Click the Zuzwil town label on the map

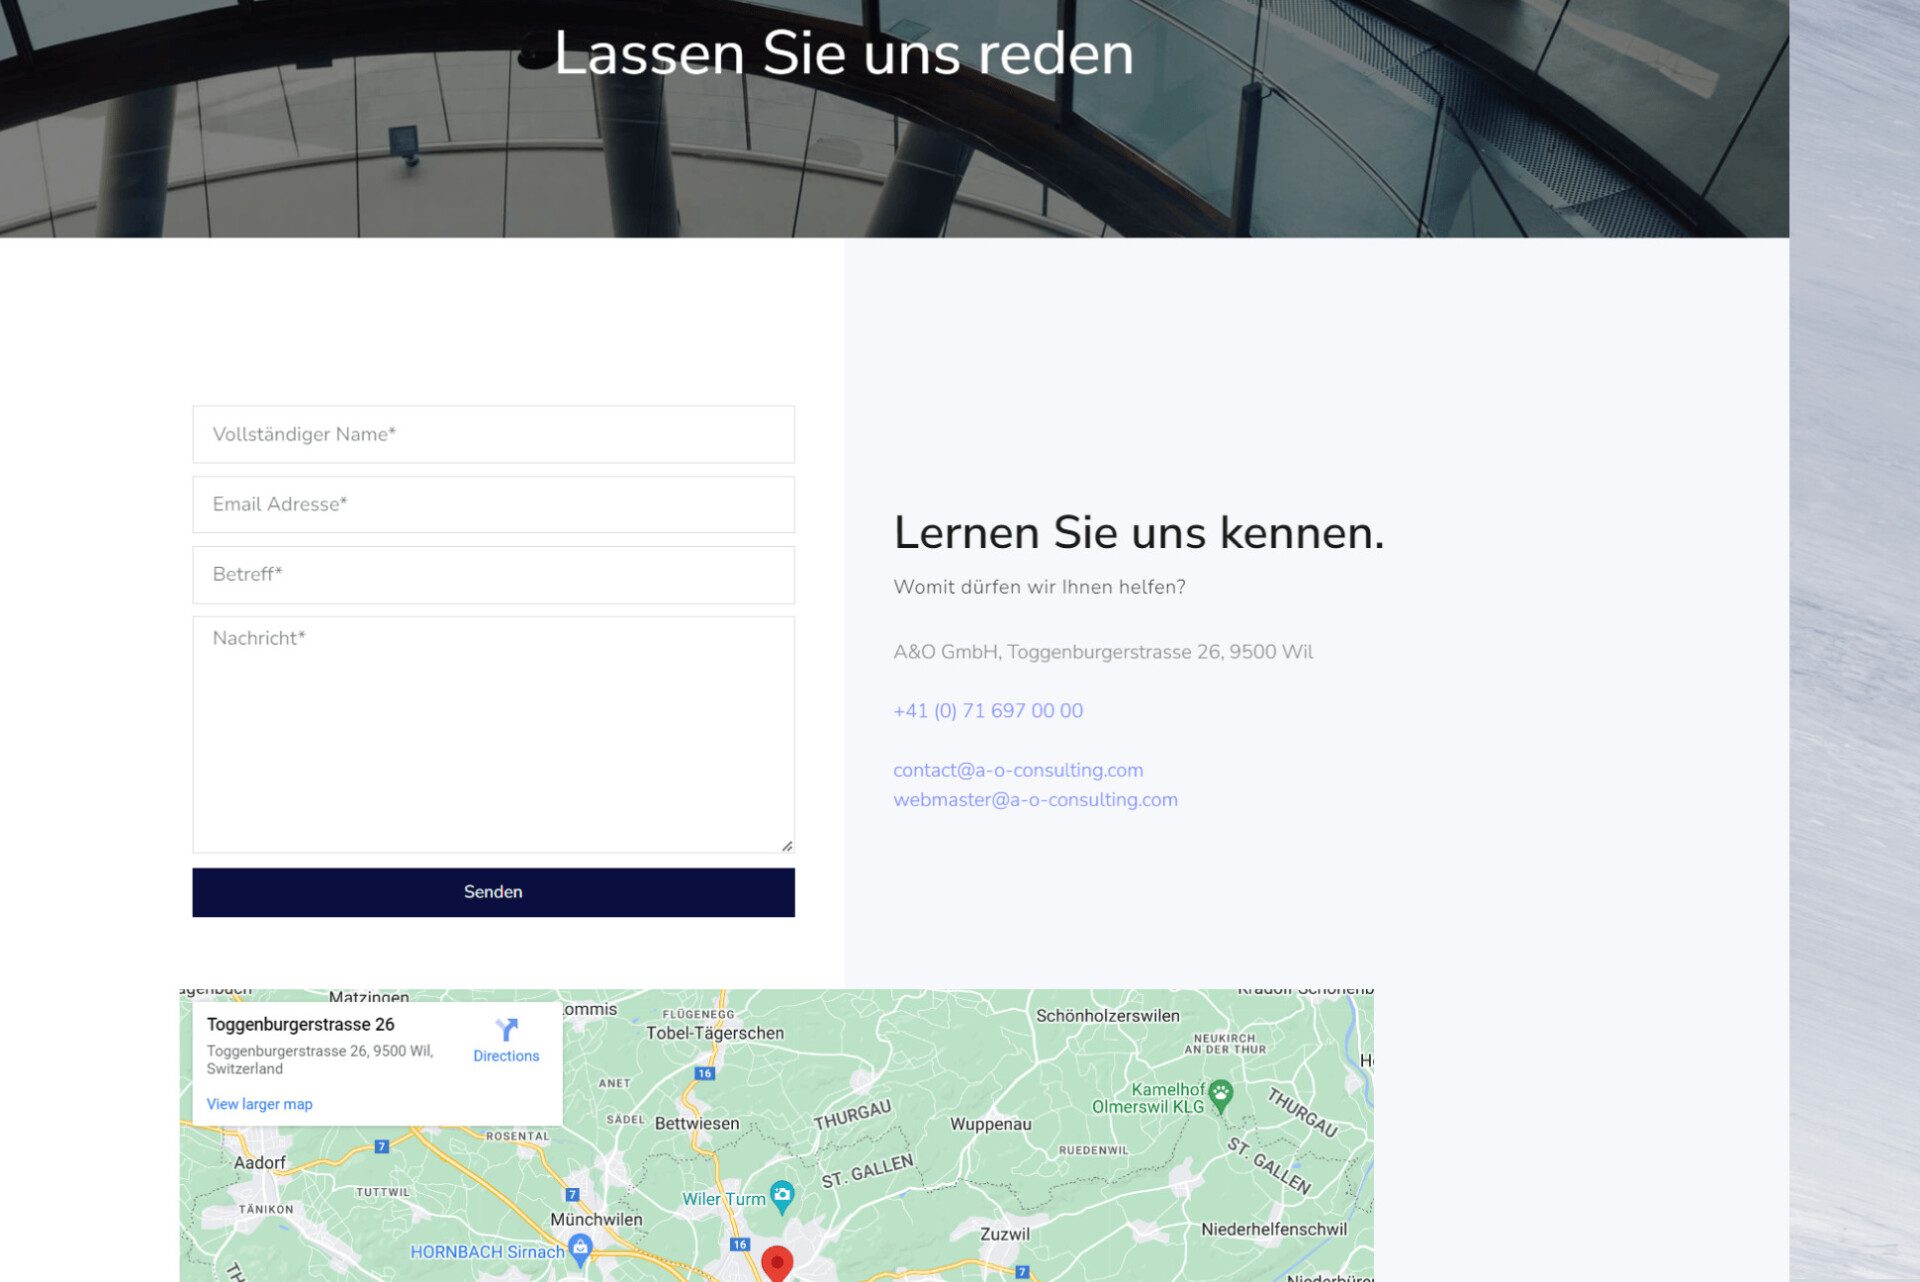[1004, 1234]
